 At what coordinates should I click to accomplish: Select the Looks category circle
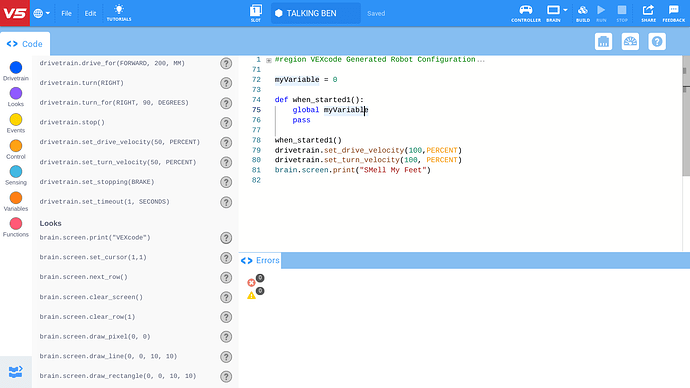[x=16, y=93]
